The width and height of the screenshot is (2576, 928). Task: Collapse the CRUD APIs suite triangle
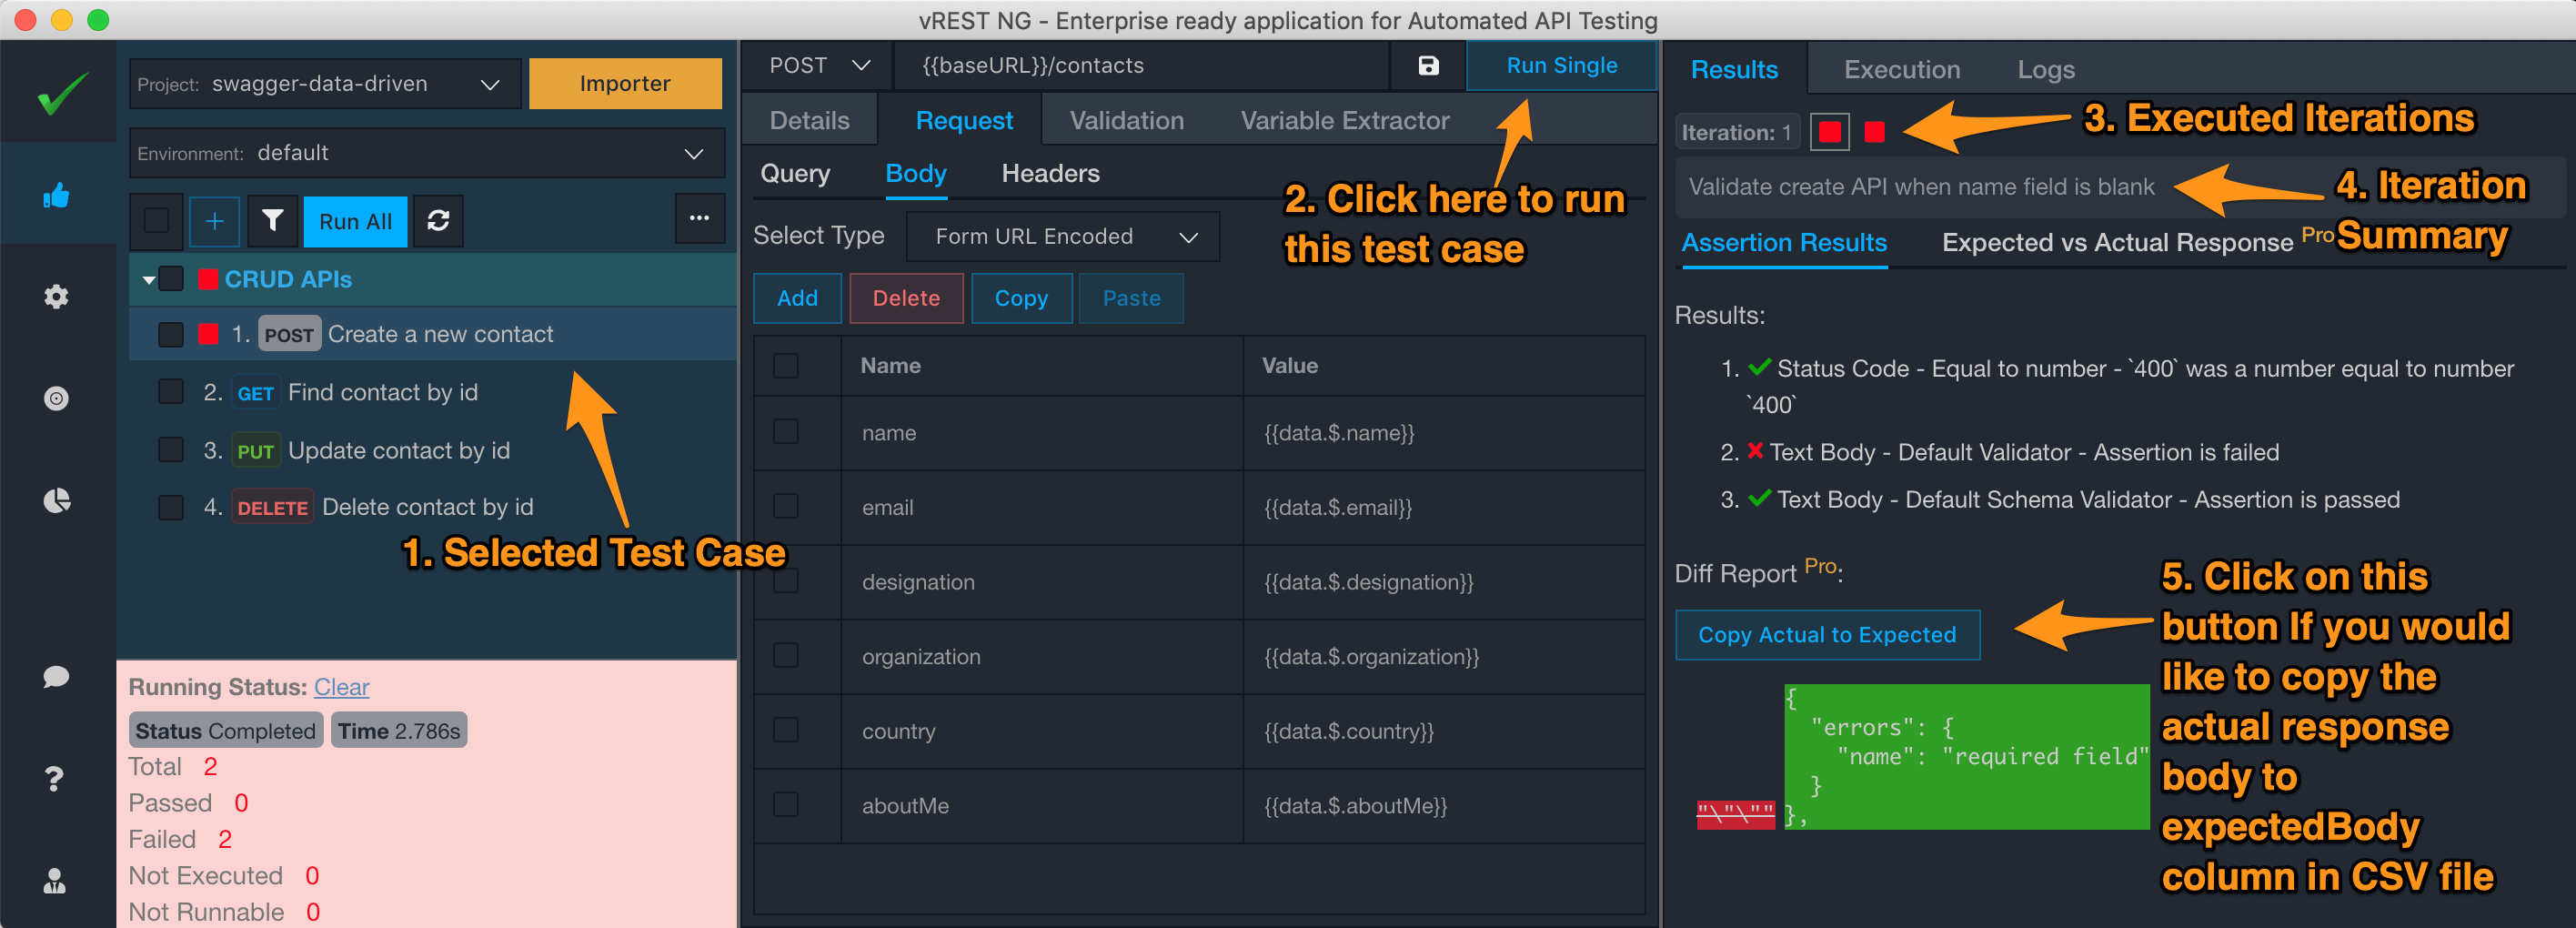(148, 280)
